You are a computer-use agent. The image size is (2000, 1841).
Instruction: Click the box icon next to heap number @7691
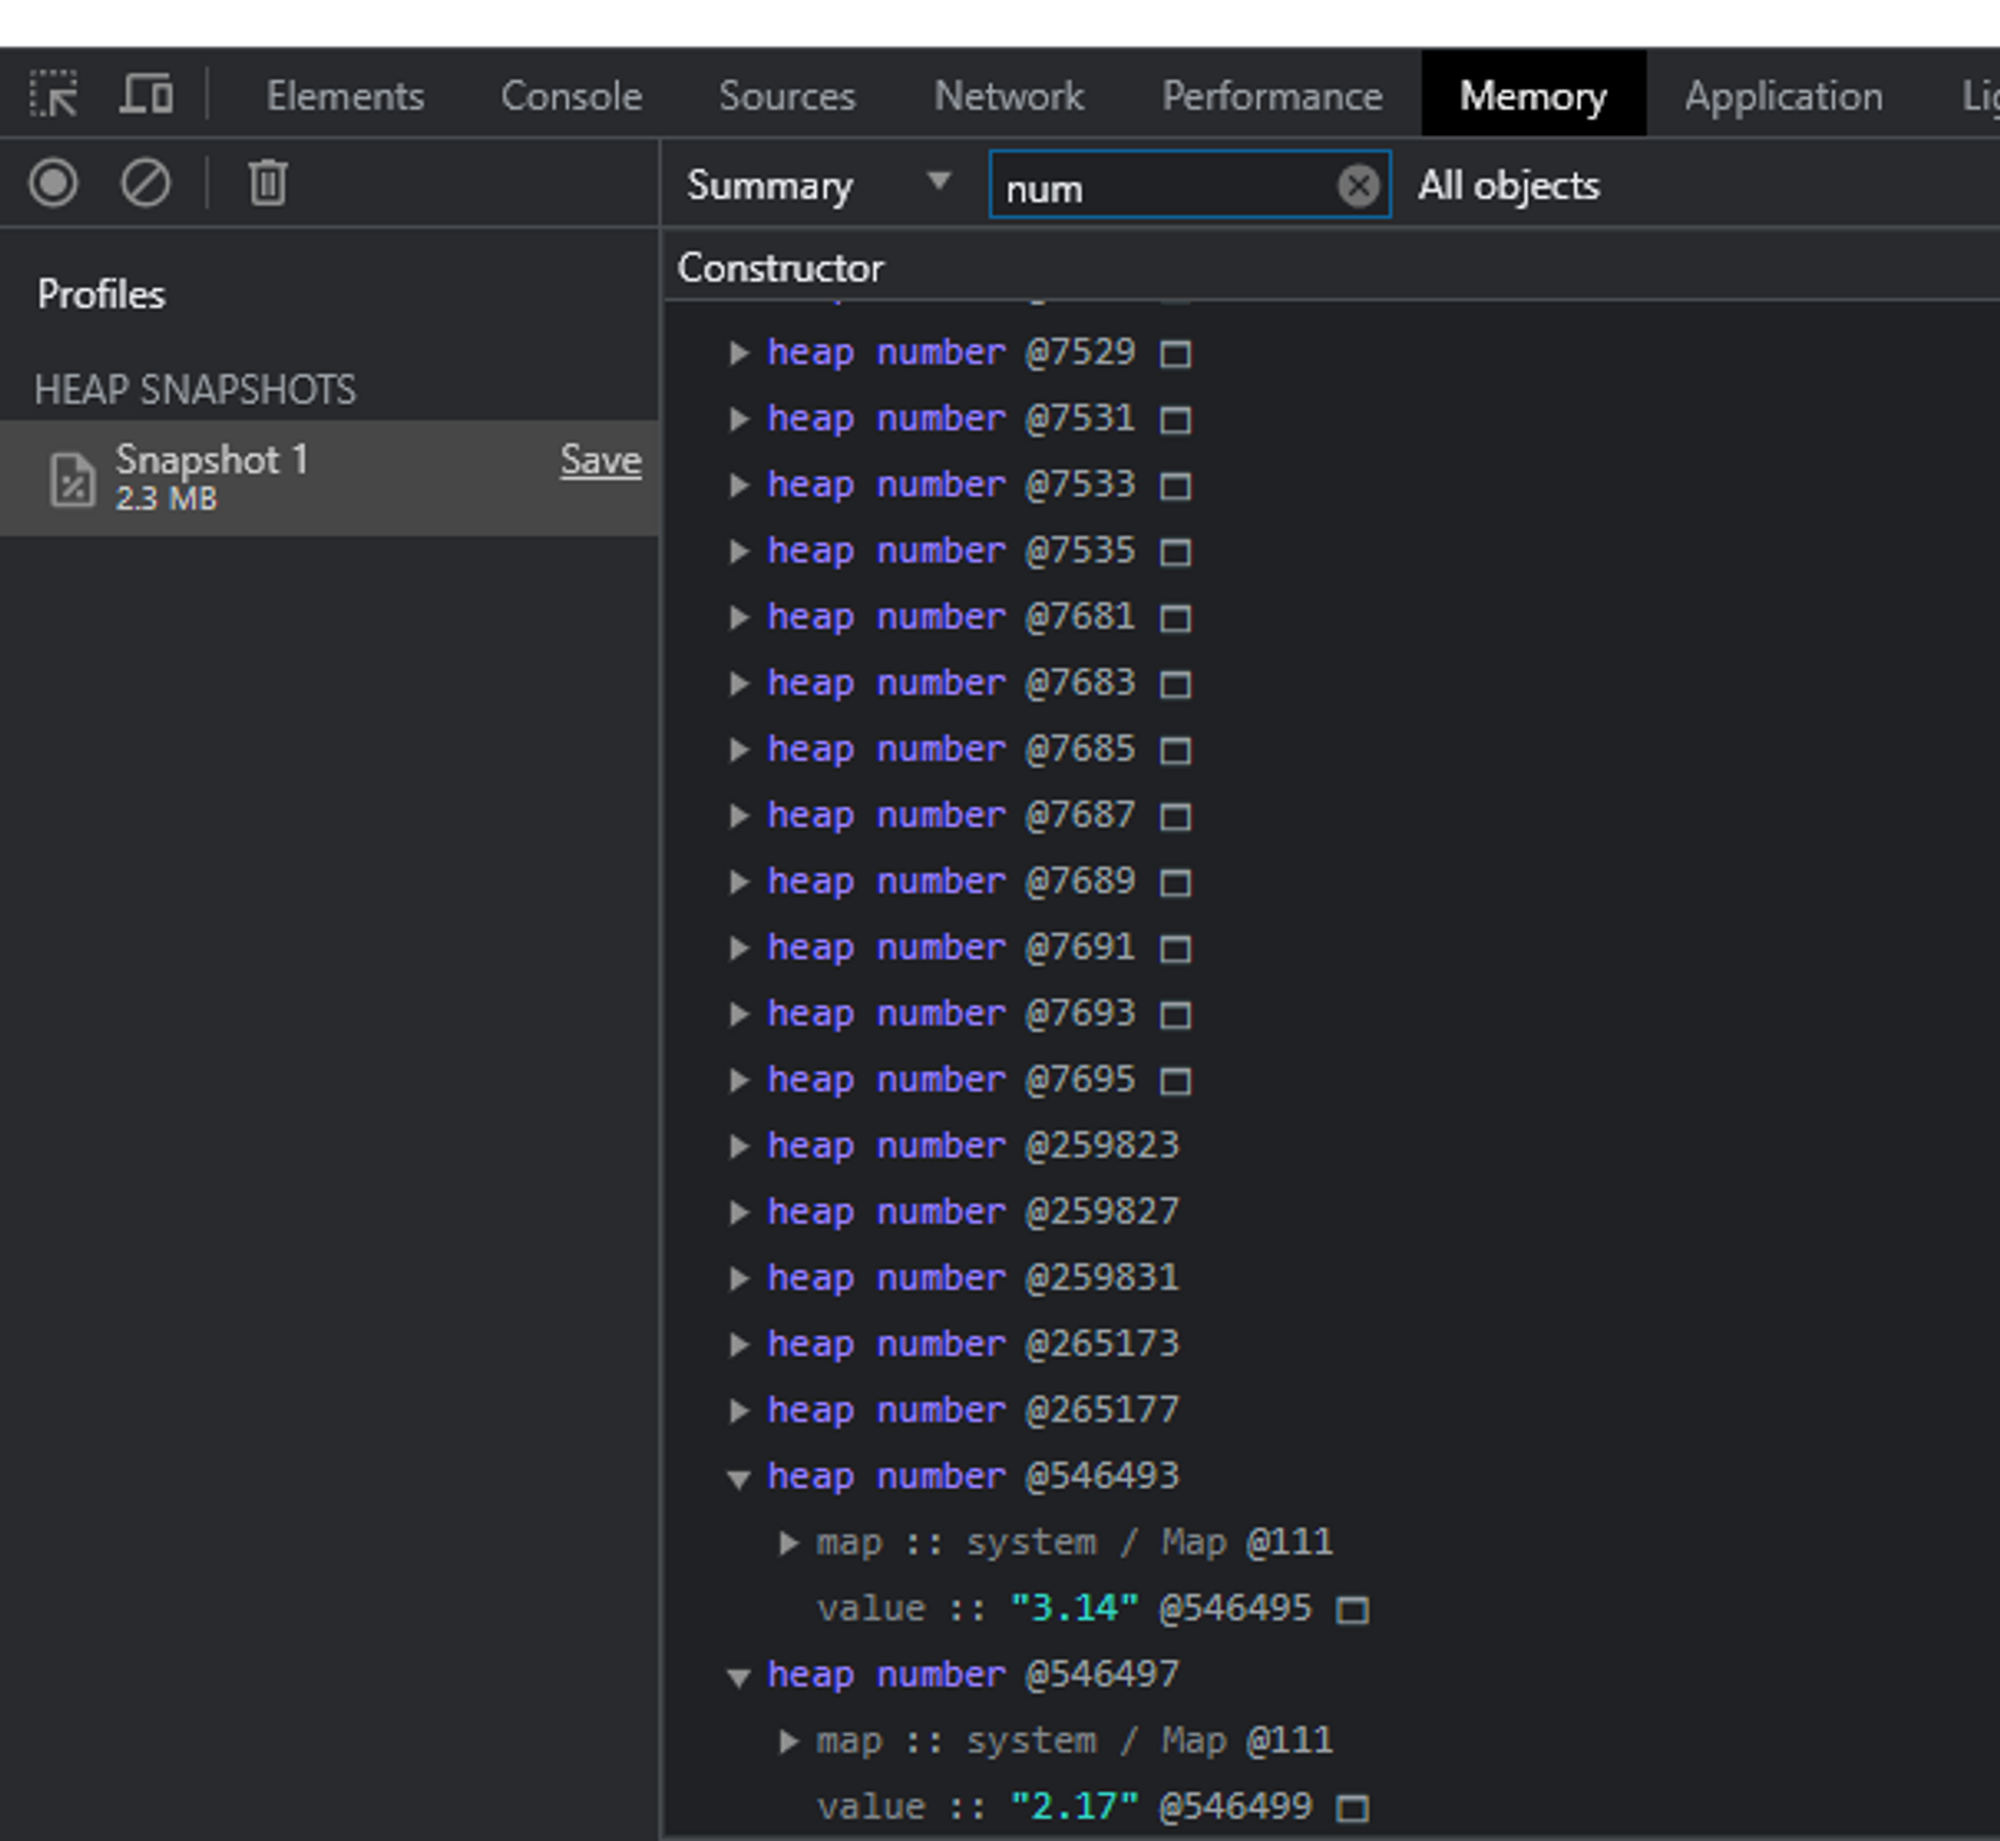(1175, 949)
